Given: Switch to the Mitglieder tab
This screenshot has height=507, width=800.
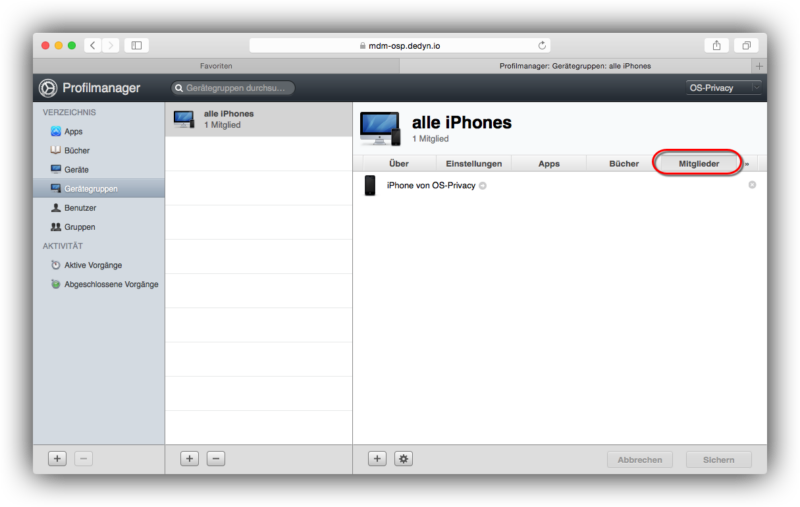Looking at the screenshot, I should coord(698,163).
